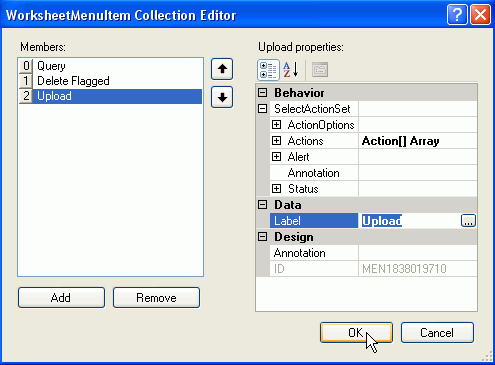This screenshot has height=365, width=495.
Task: Collapse the Design category
Action: click(x=263, y=237)
